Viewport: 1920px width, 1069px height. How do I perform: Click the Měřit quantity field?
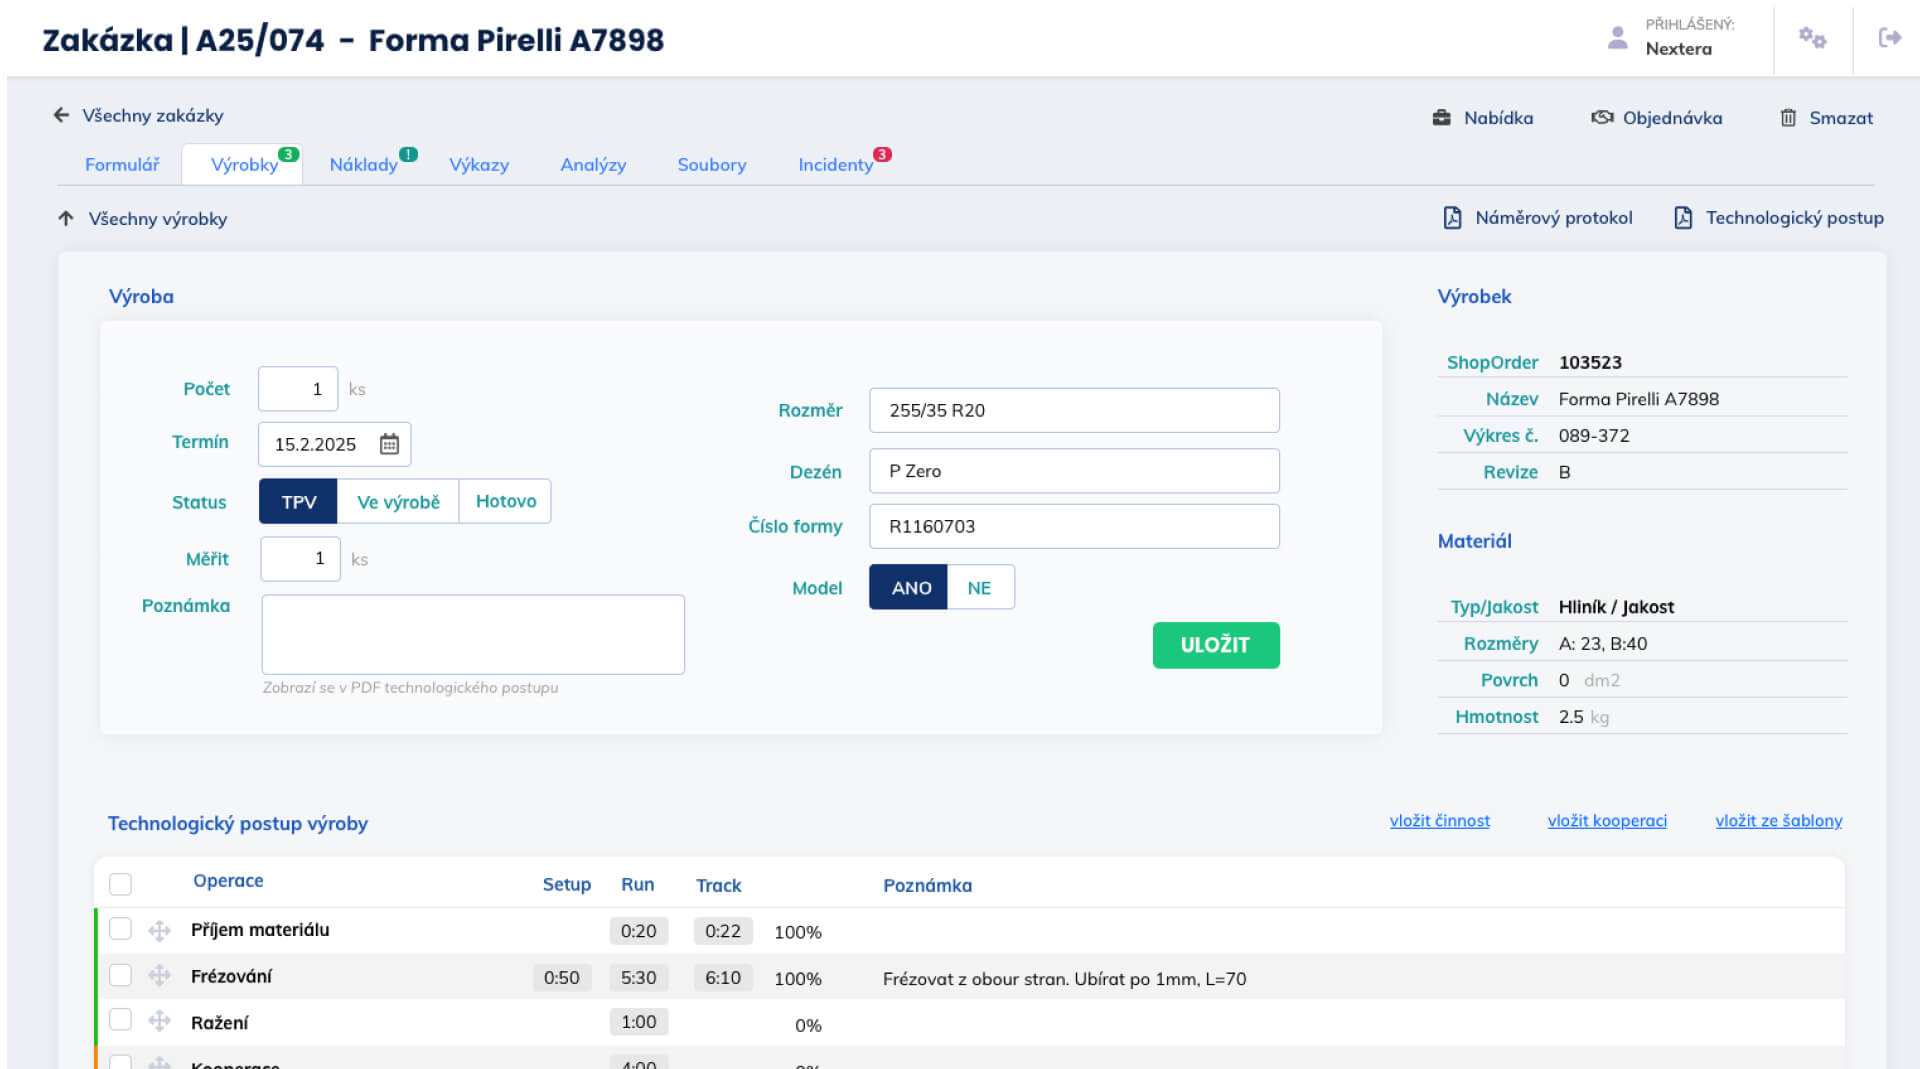click(x=300, y=559)
